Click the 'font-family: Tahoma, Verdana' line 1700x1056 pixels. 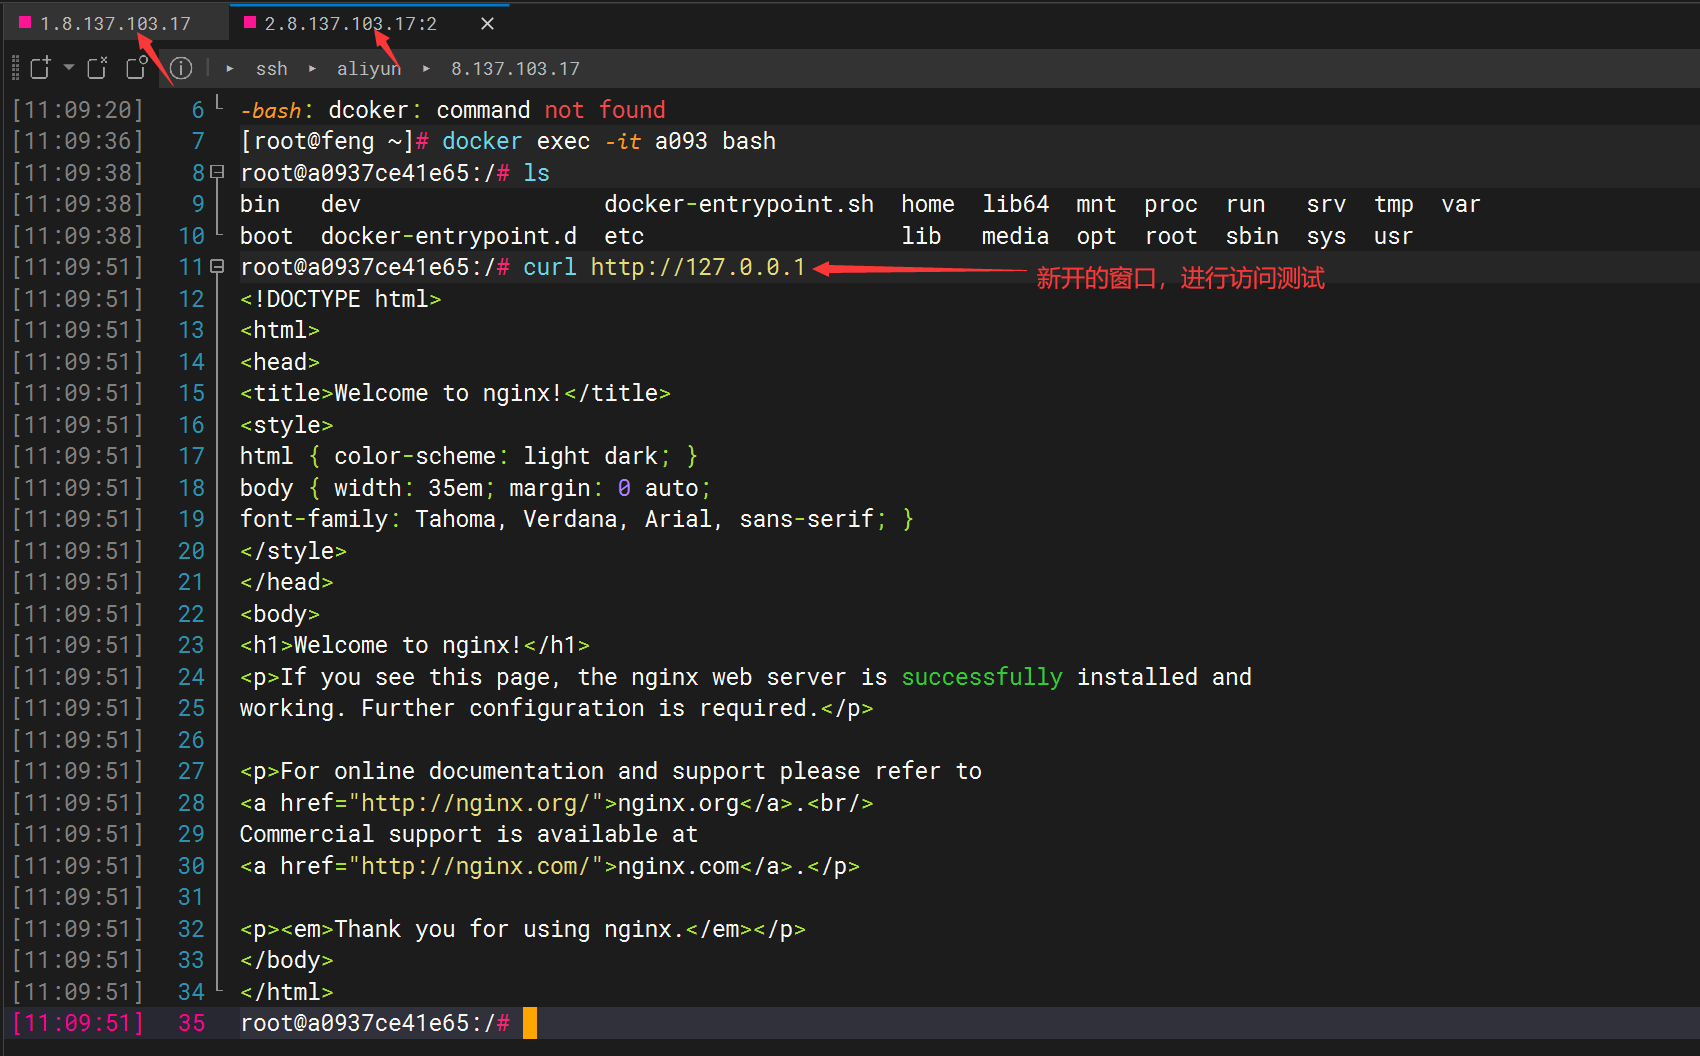coord(577,519)
